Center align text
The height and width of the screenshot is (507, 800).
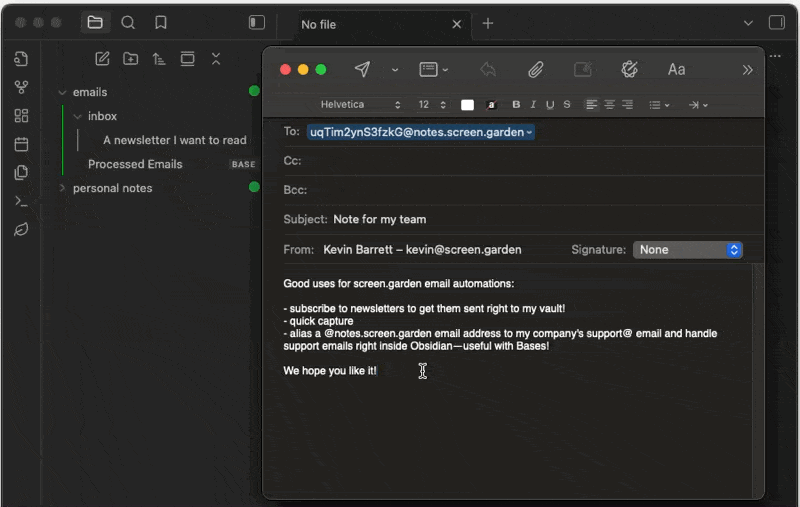[x=609, y=105]
